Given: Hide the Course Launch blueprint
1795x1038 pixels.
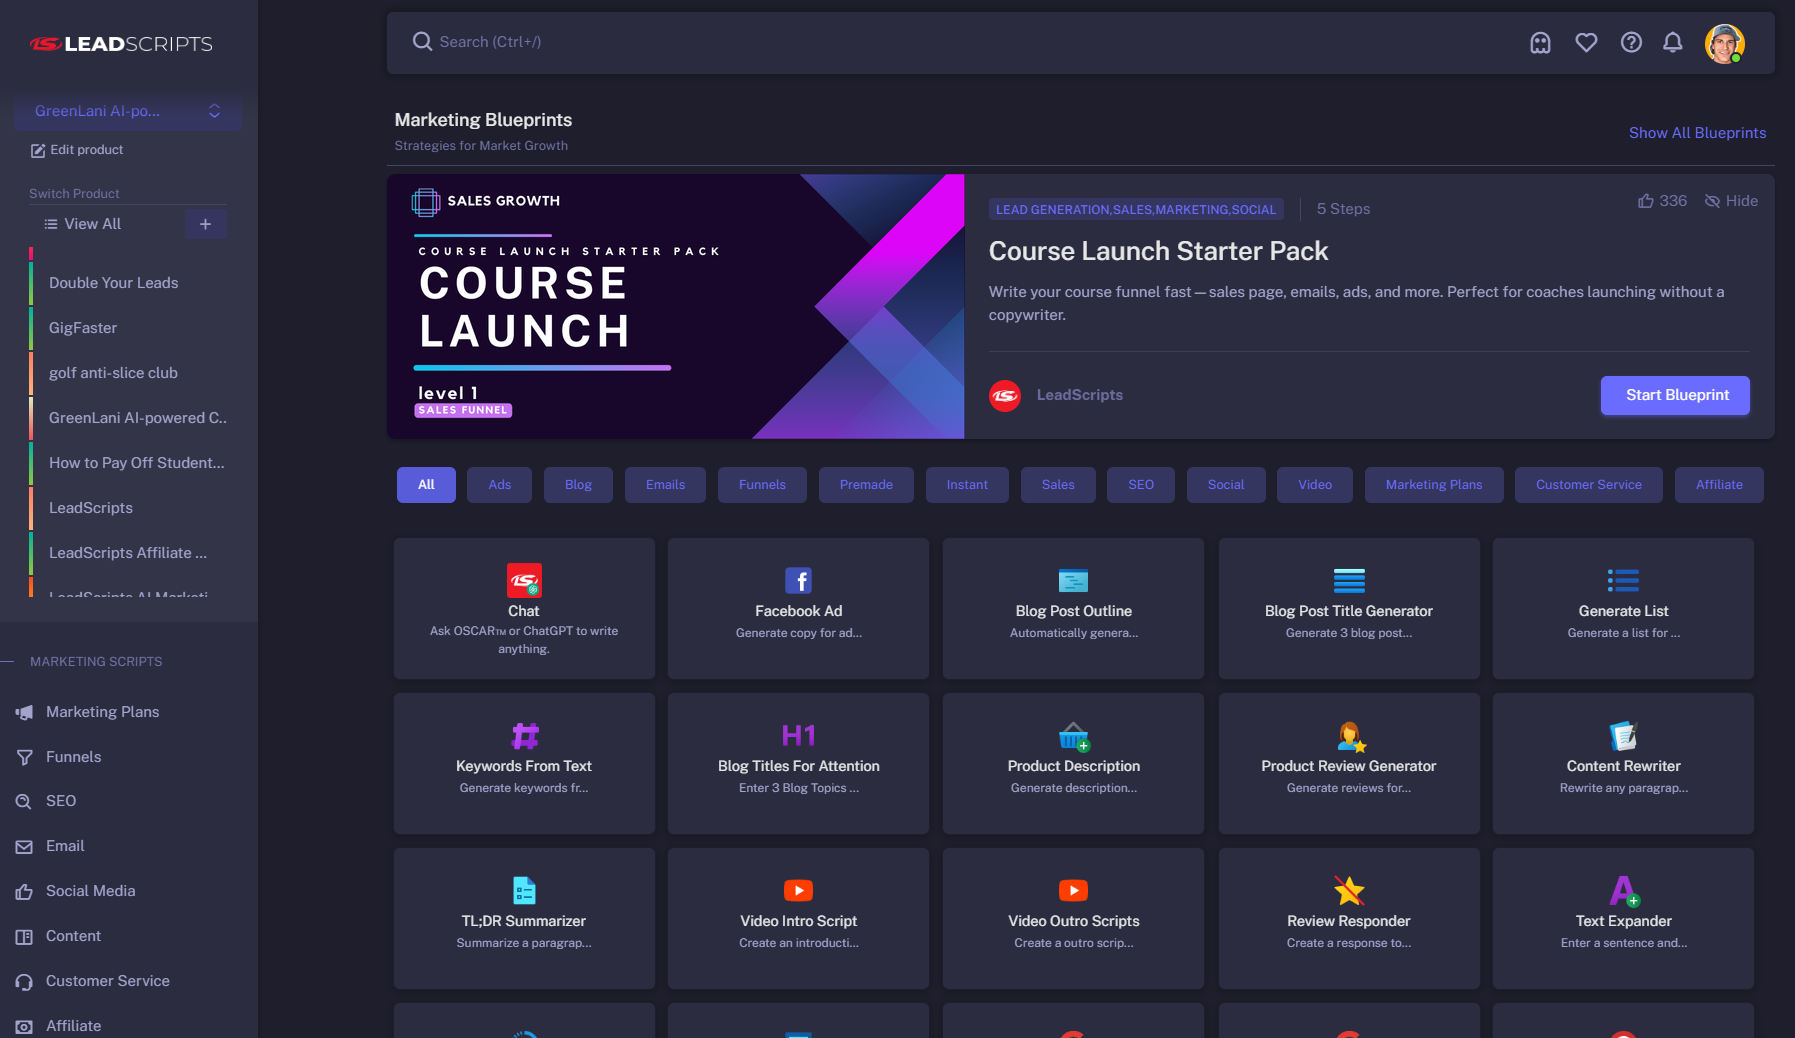Looking at the screenshot, I should tap(1731, 201).
